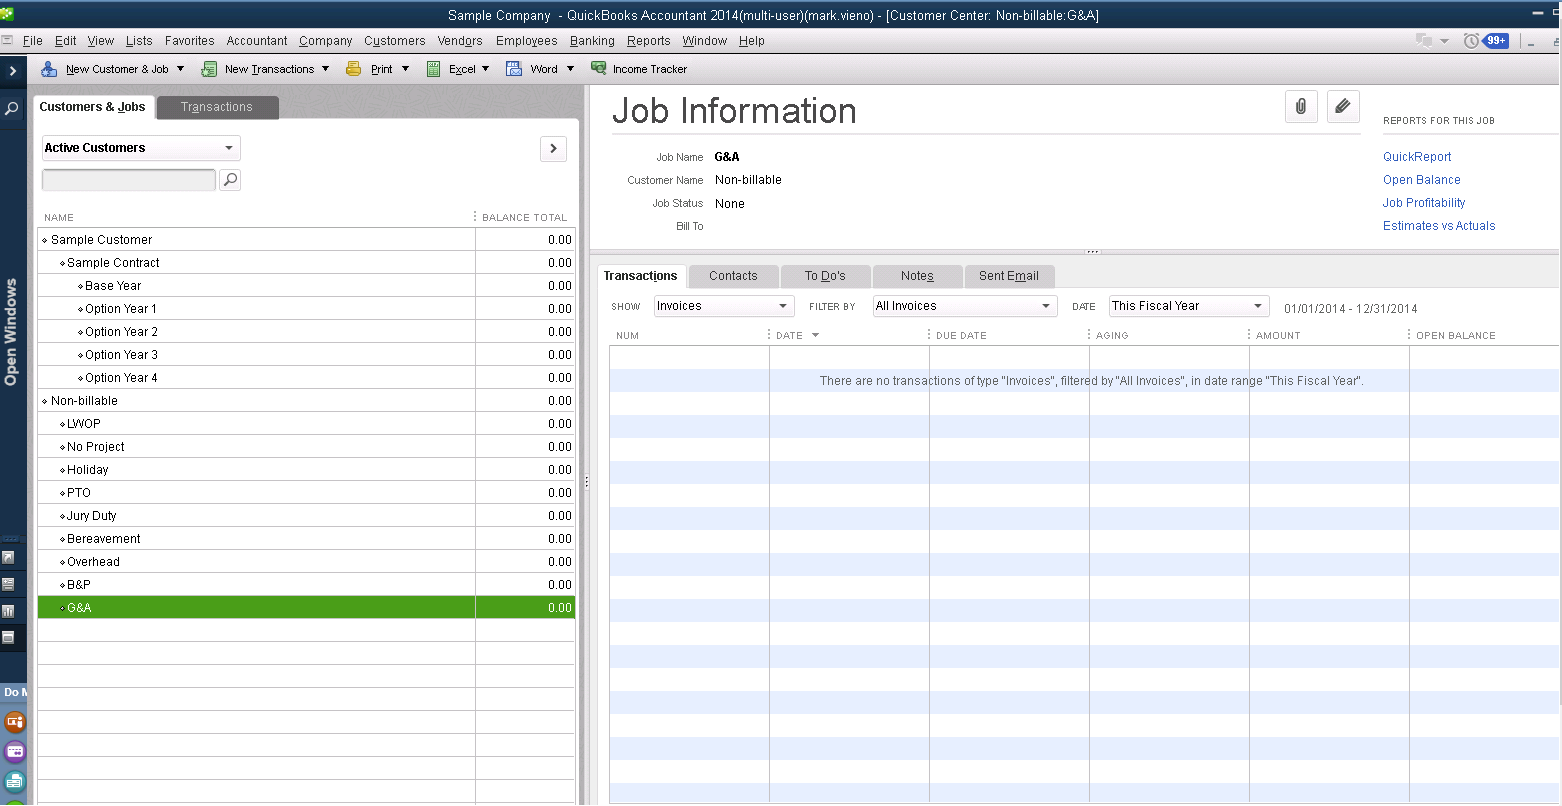
Task: Open the Income Tracker
Action: [639, 69]
